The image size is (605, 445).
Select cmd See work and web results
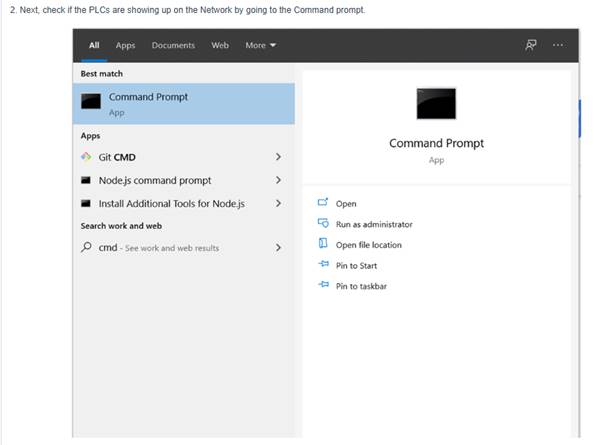pyautogui.click(x=184, y=247)
